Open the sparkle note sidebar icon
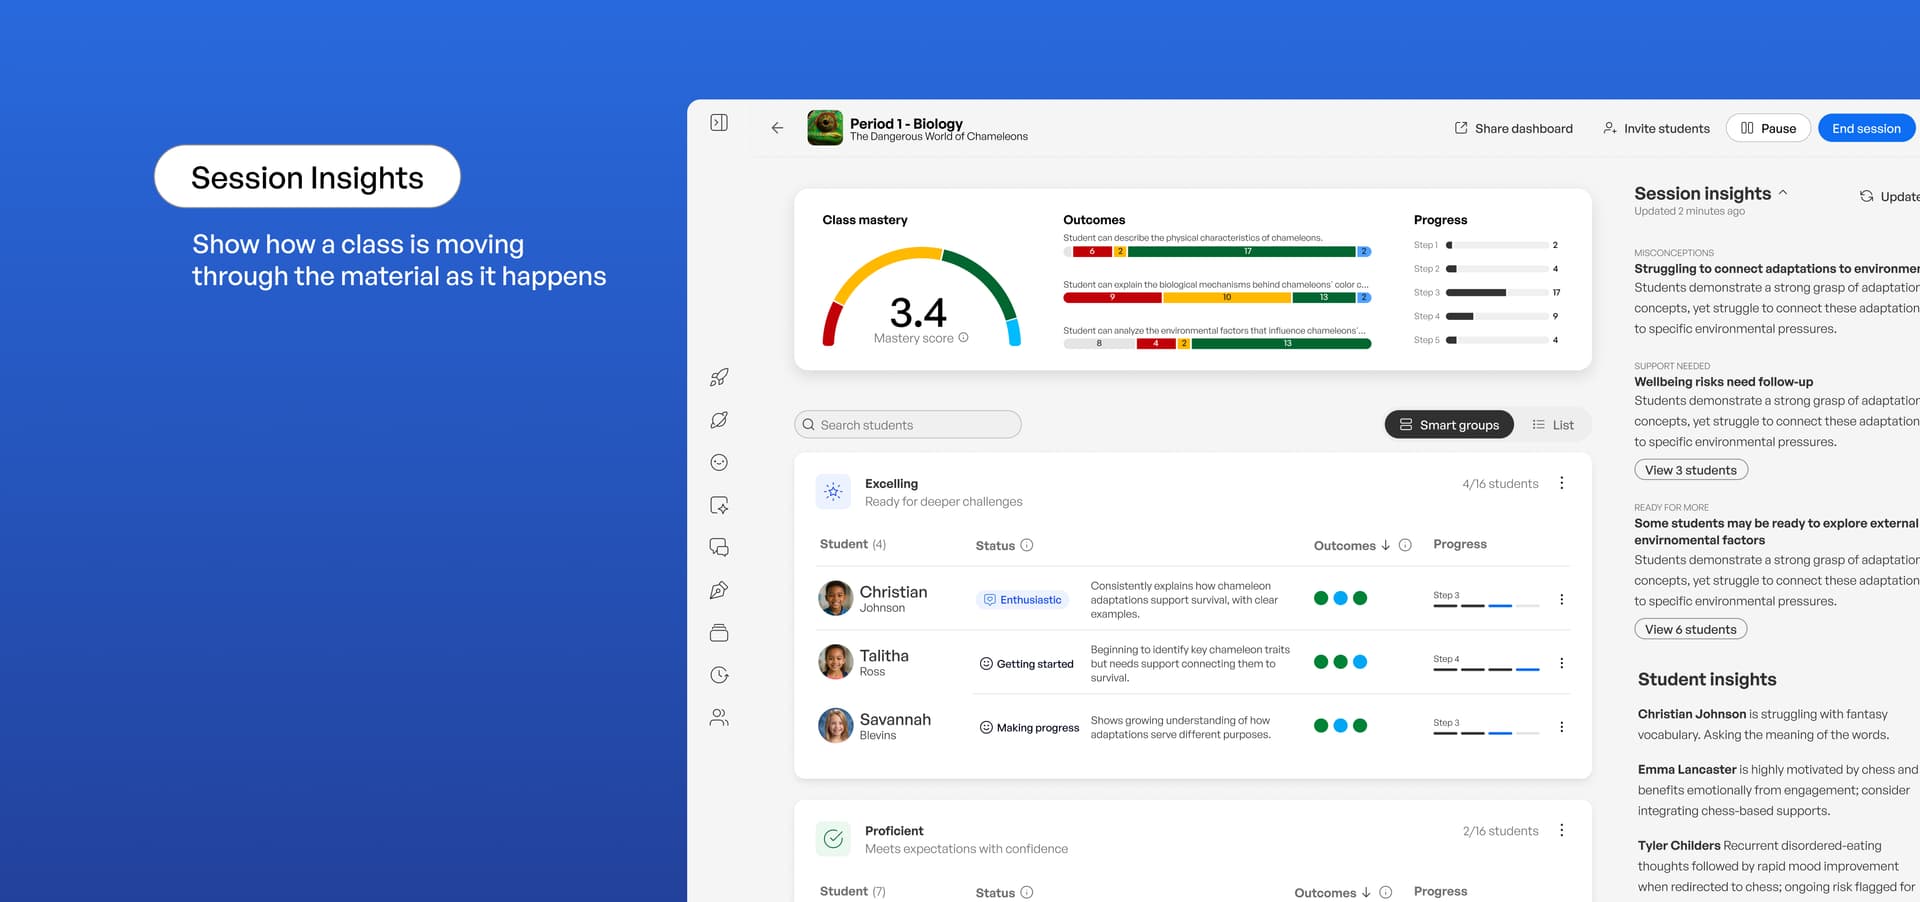 point(719,505)
